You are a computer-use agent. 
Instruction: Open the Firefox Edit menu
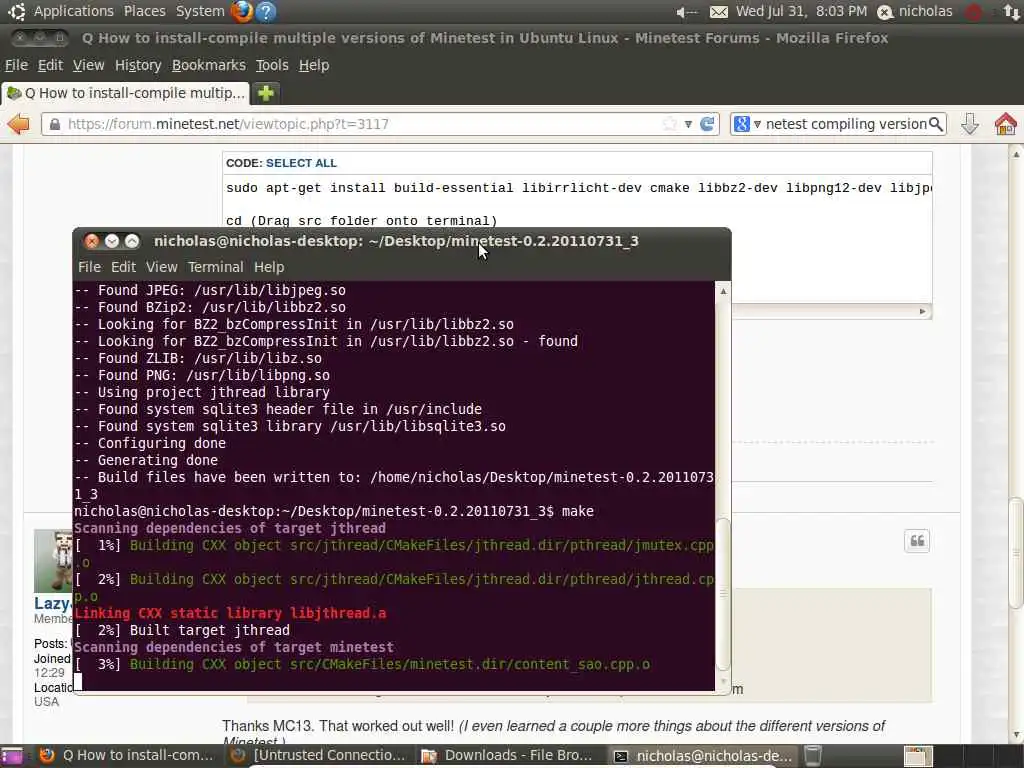(50, 65)
